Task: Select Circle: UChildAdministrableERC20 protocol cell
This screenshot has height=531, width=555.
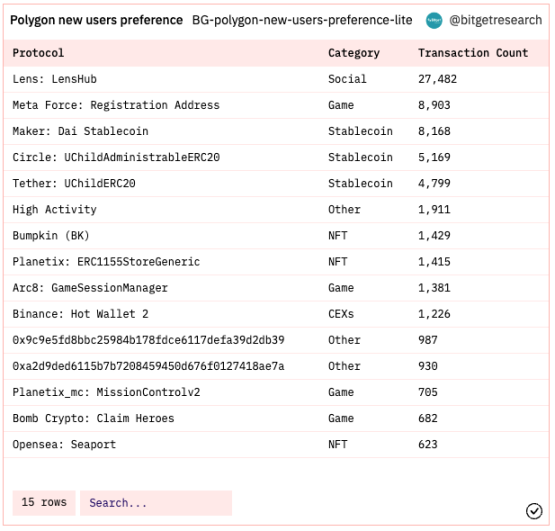Action: click(x=116, y=158)
